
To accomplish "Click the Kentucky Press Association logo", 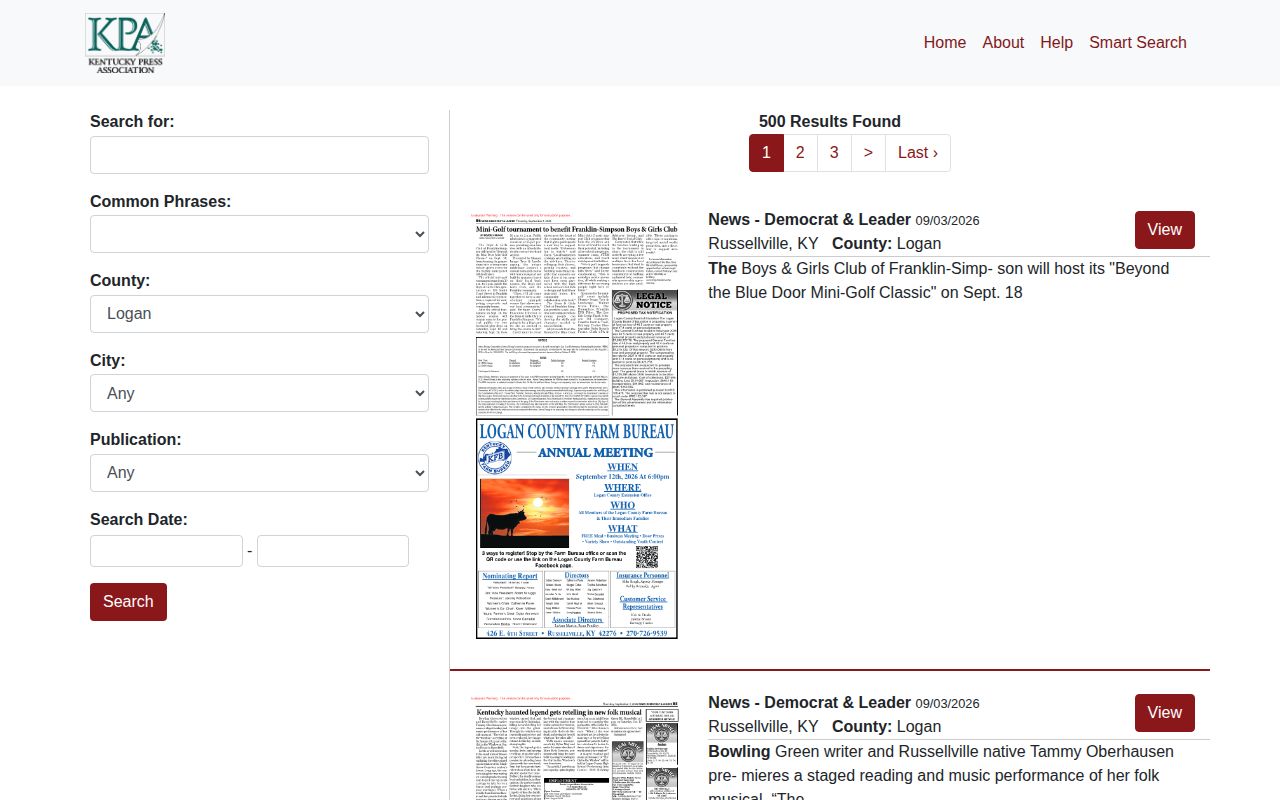I will pyautogui.click(x=125, y=43).
